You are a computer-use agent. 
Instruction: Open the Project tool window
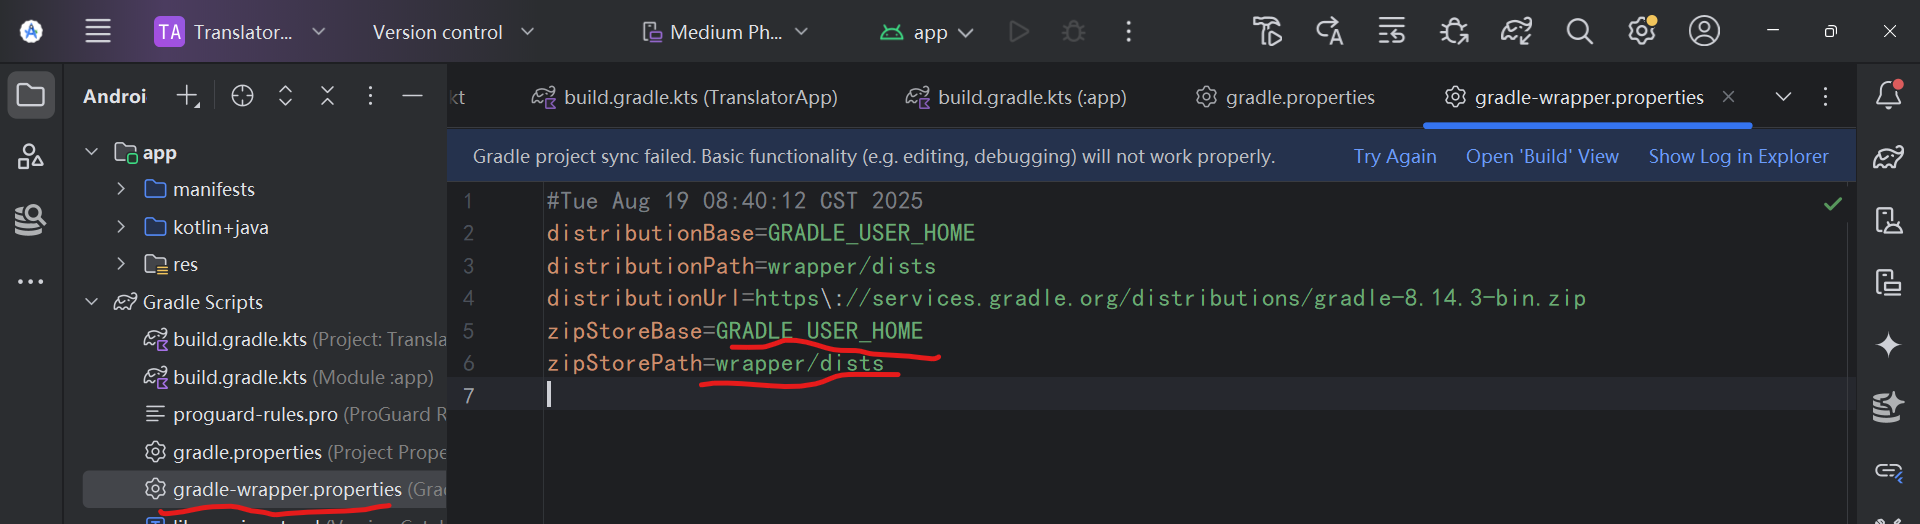point(31,96)
